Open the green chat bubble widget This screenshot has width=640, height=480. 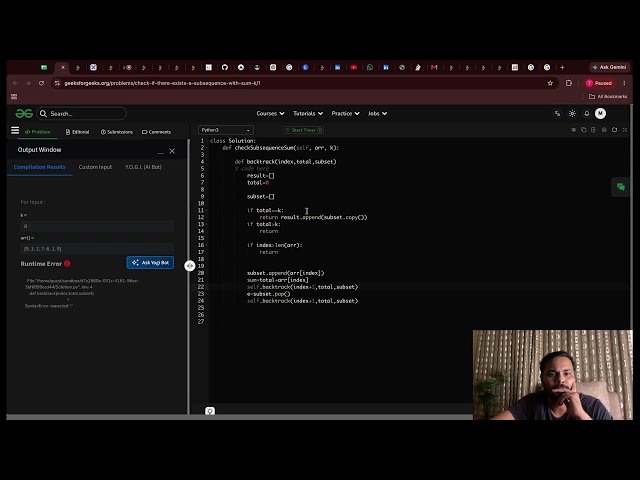point(621,187)
